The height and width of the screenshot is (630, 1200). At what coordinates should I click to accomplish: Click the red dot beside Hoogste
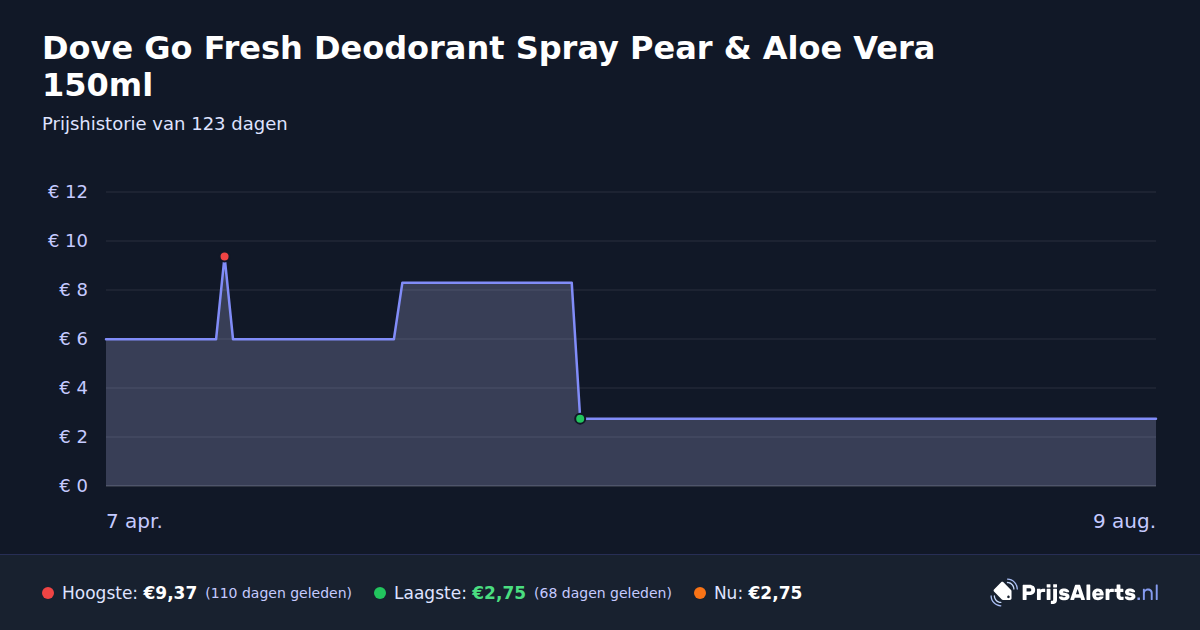coord(48,593)
